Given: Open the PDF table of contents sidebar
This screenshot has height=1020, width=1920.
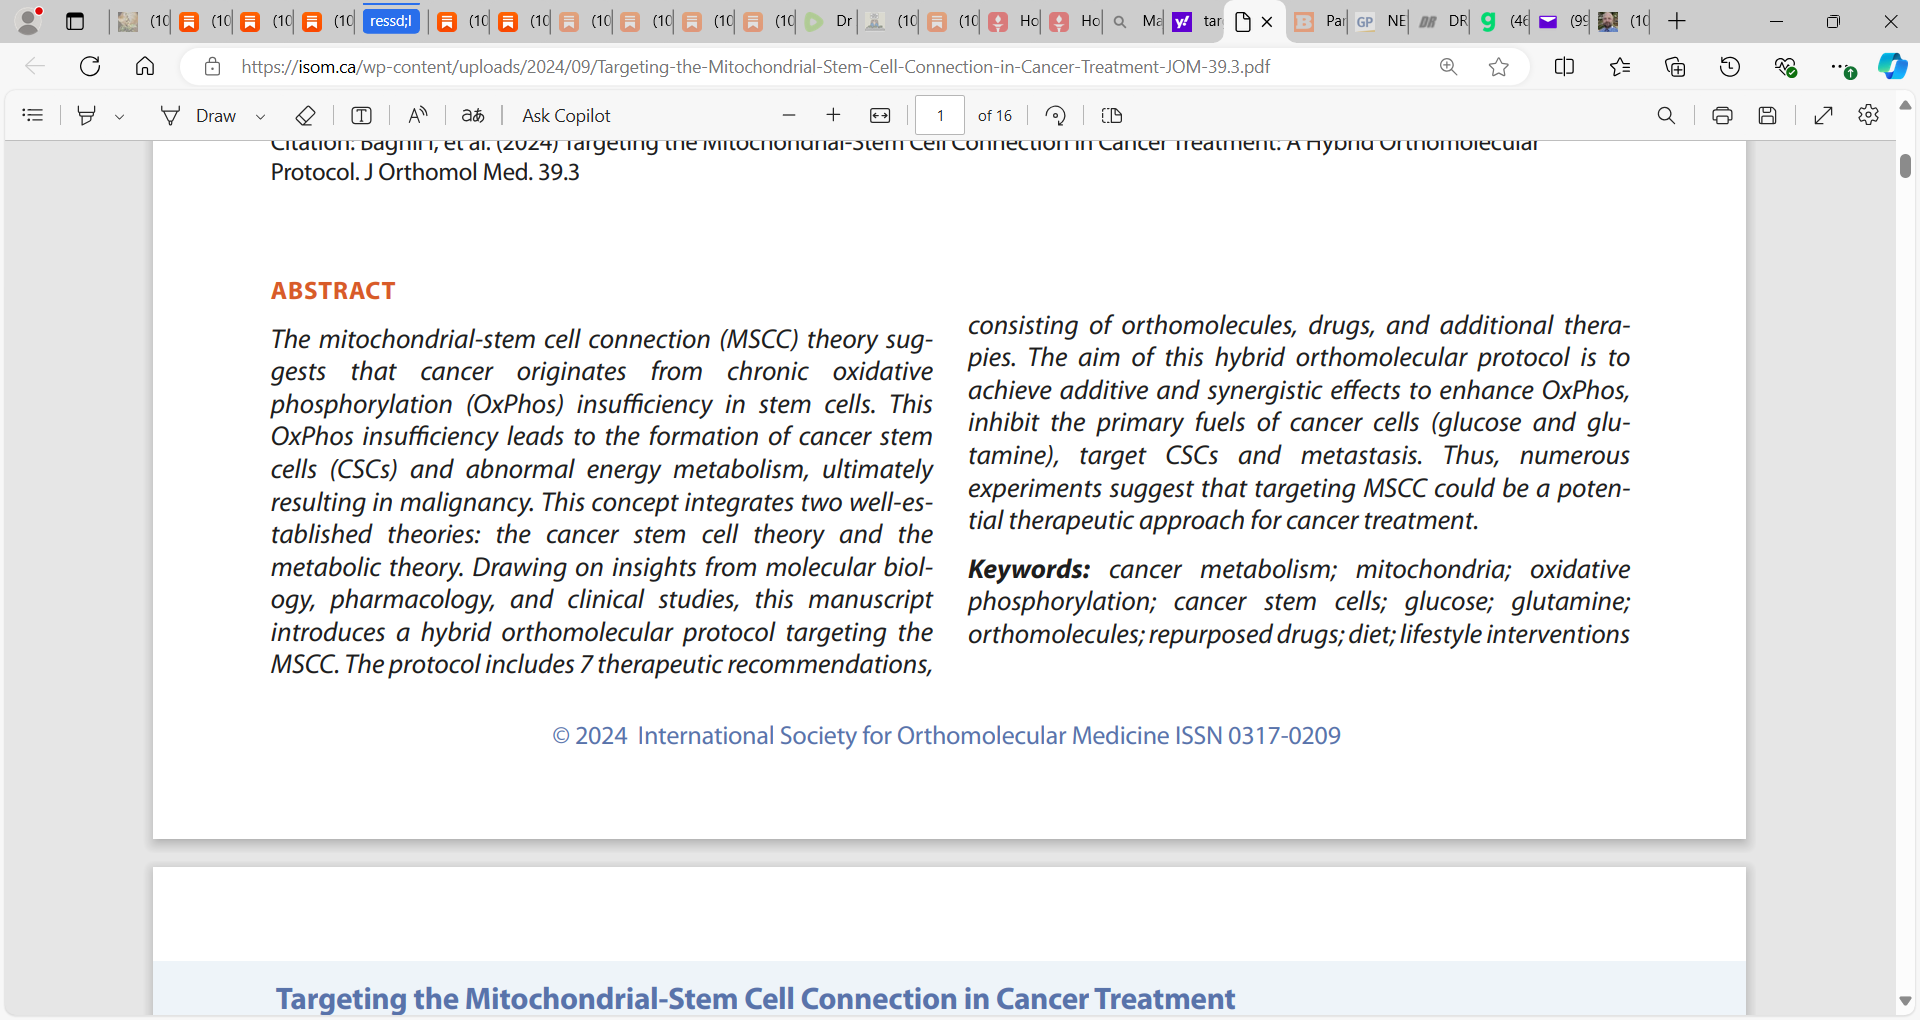Looking at the screenshot, I should tap(32, 115).
